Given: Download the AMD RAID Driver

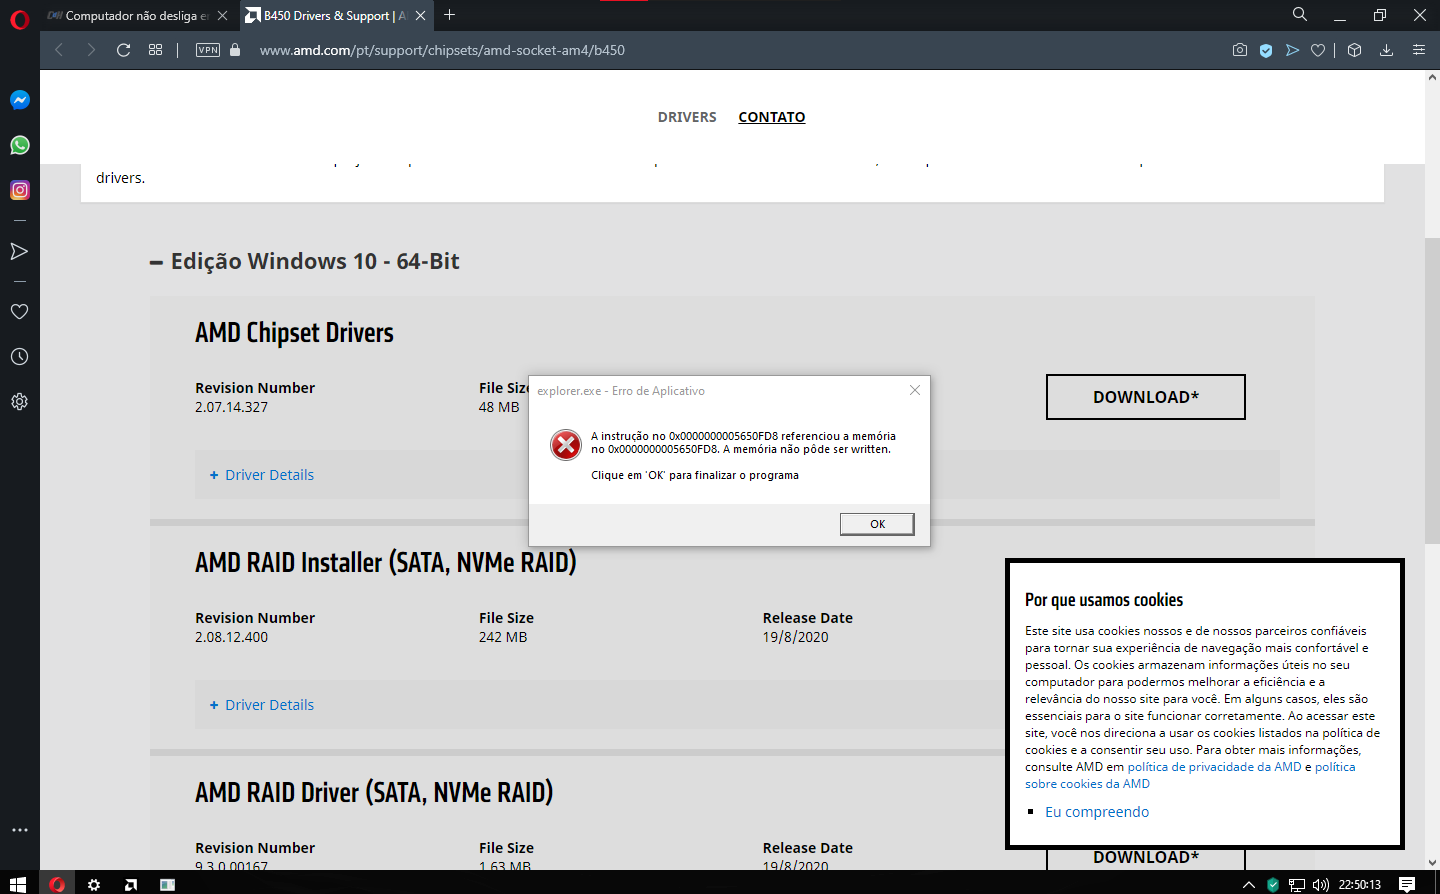Looking at the screenshot, I should (x=1146, y=858).
